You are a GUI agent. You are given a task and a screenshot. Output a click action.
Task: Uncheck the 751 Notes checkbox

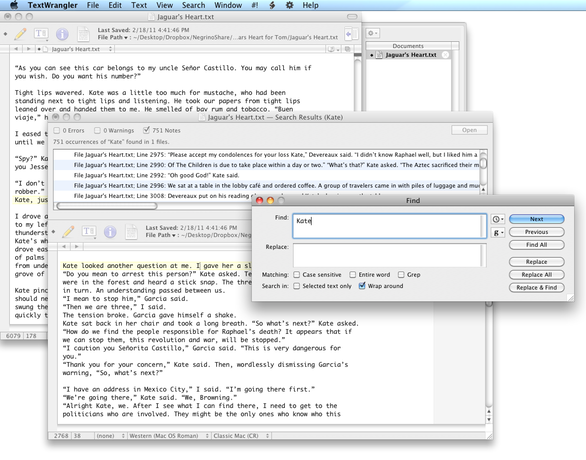tap(146, 130)
